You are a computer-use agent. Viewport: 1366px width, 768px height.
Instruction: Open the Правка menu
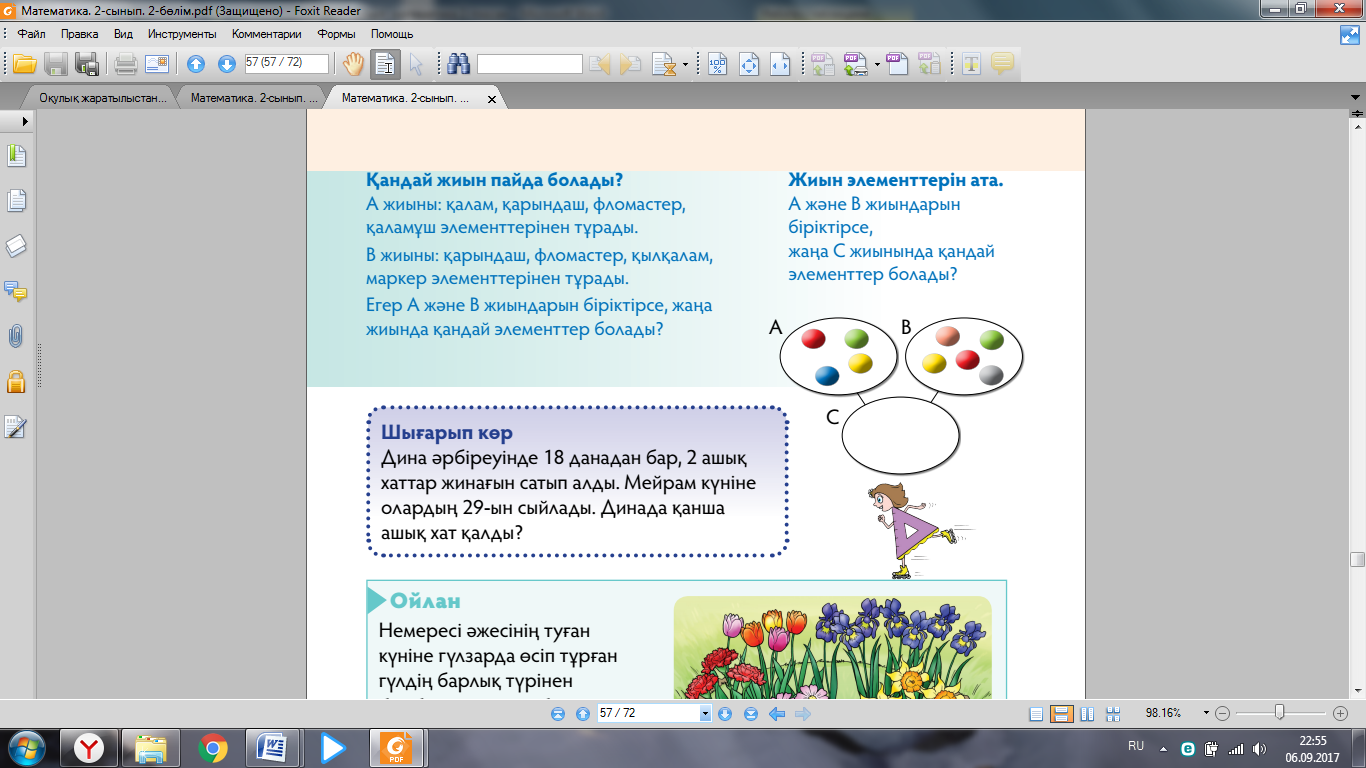(79, 34)
